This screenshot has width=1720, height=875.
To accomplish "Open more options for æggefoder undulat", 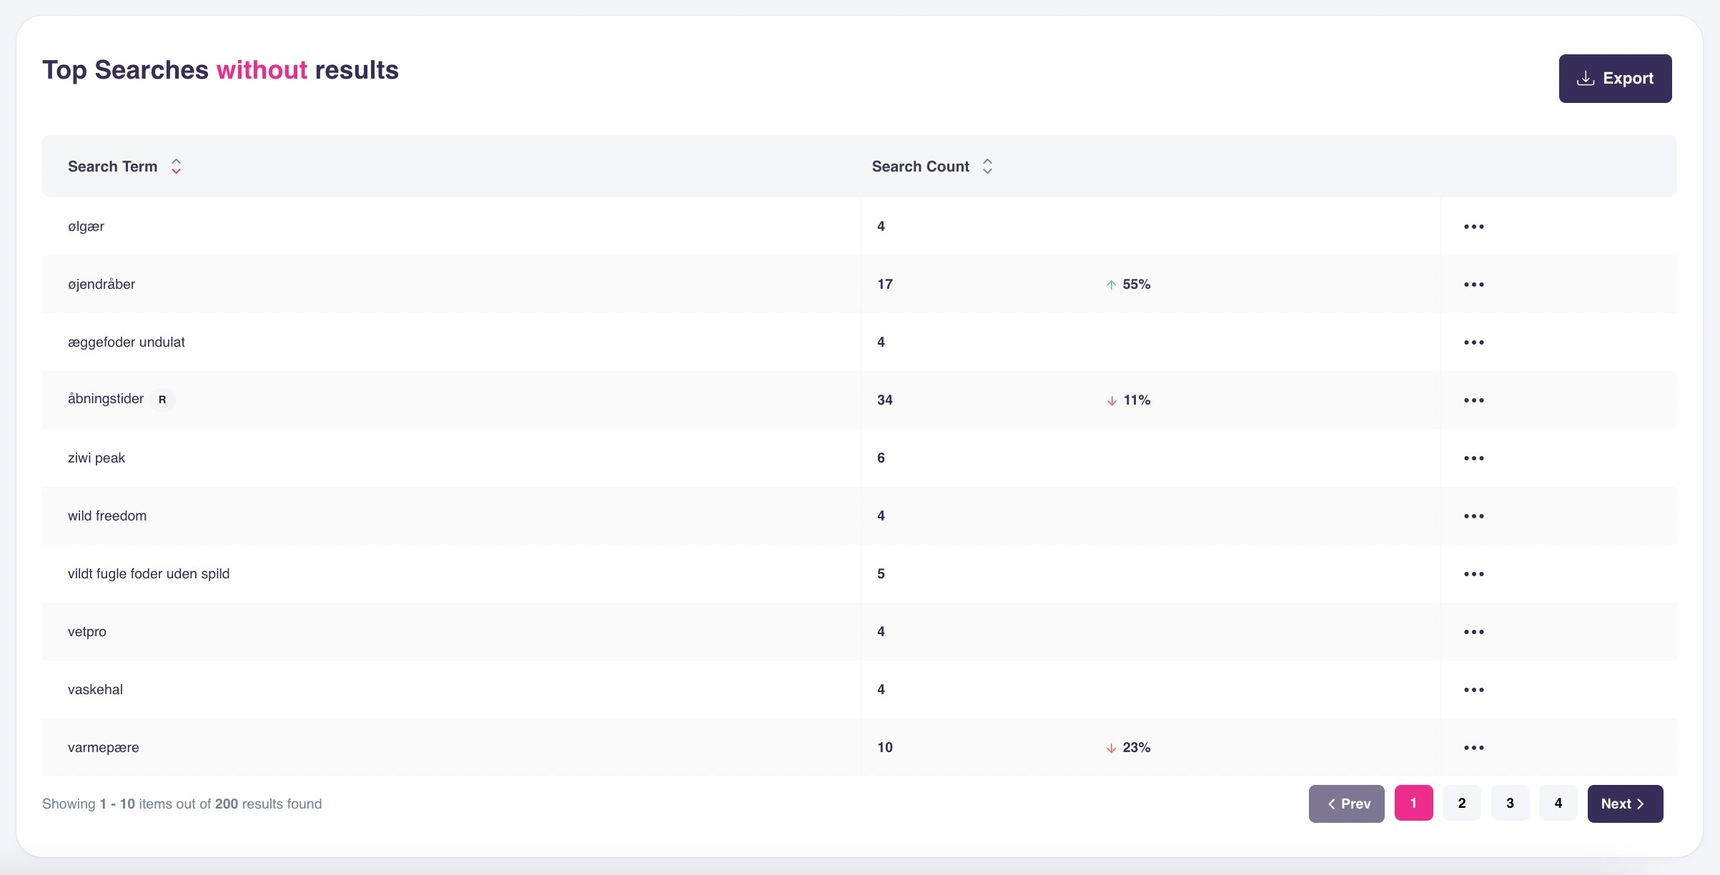I will pyautogui.click(x=1473, y=343).
